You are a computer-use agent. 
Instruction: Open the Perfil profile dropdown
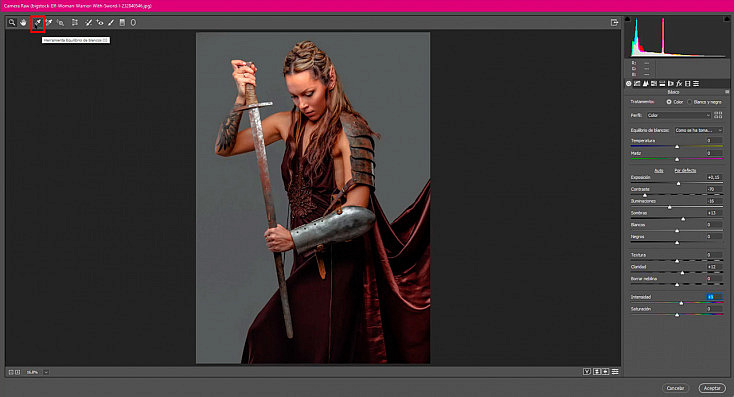pyautogui.click(x=679, y=115)
